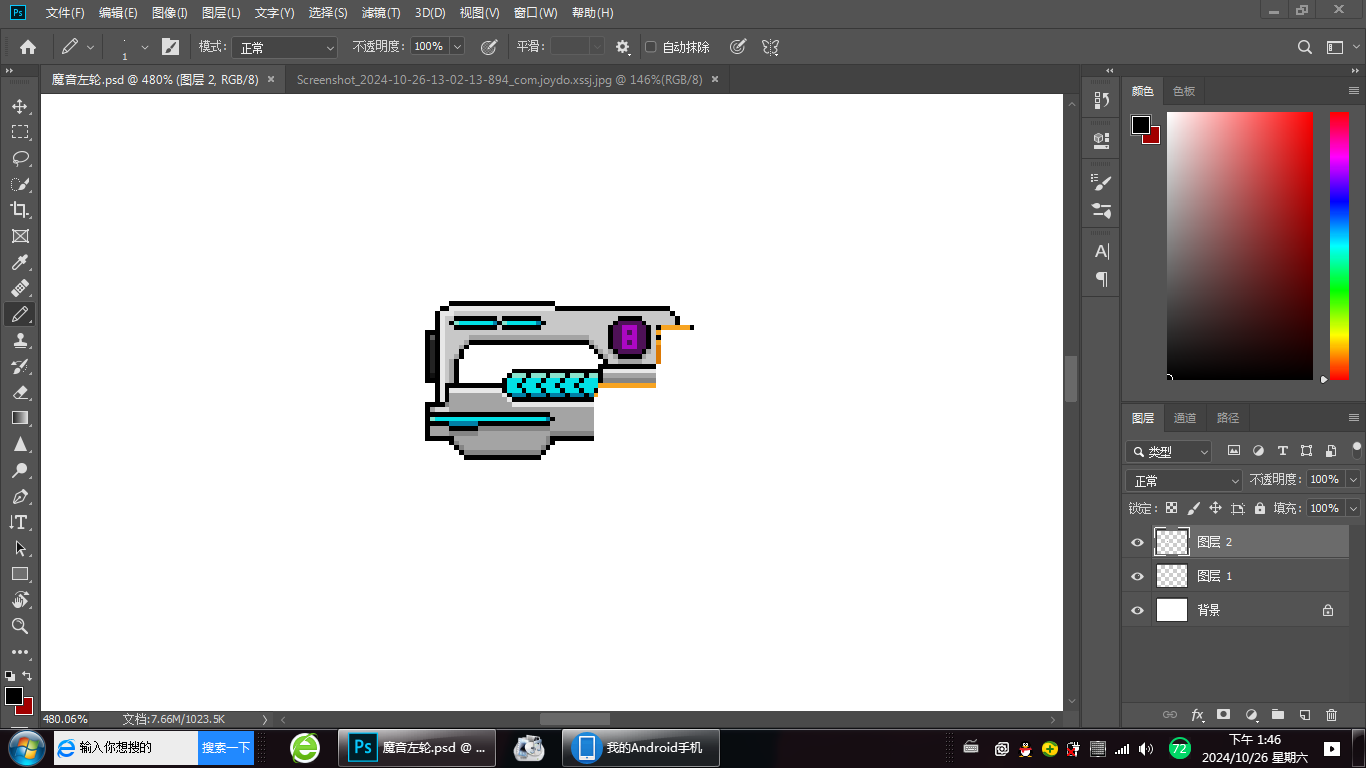Select the Sharpen/Blur triangle tool

19,444
